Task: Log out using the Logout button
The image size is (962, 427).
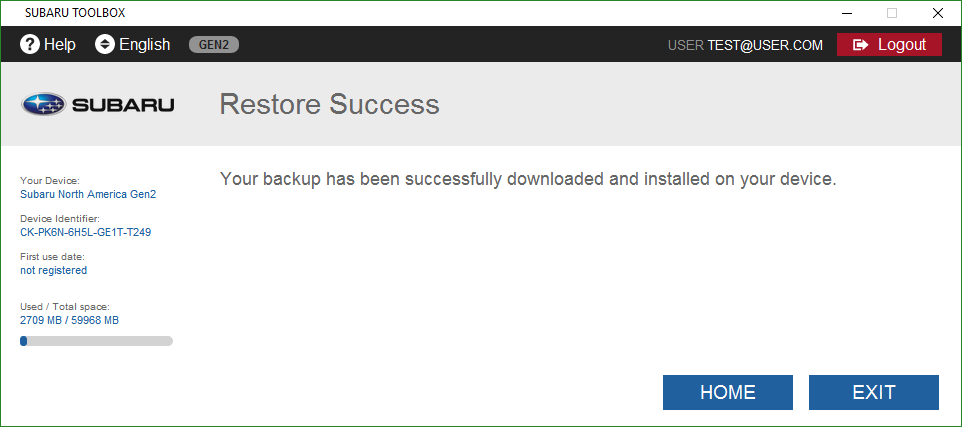Action: tap(889, 45)
